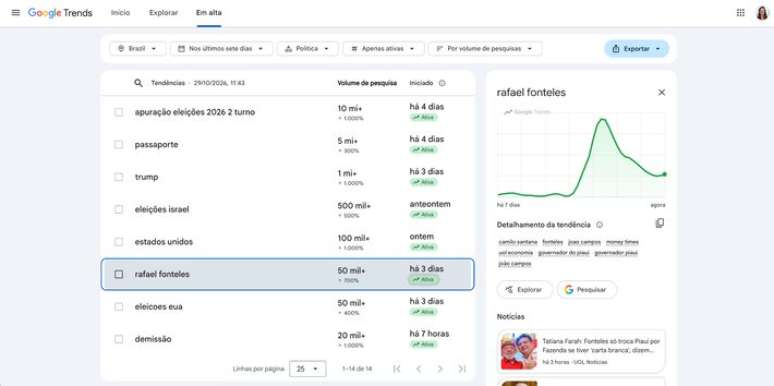
Task: Click info icon beside Detalhamento da tendência
Action: point(599,225)
